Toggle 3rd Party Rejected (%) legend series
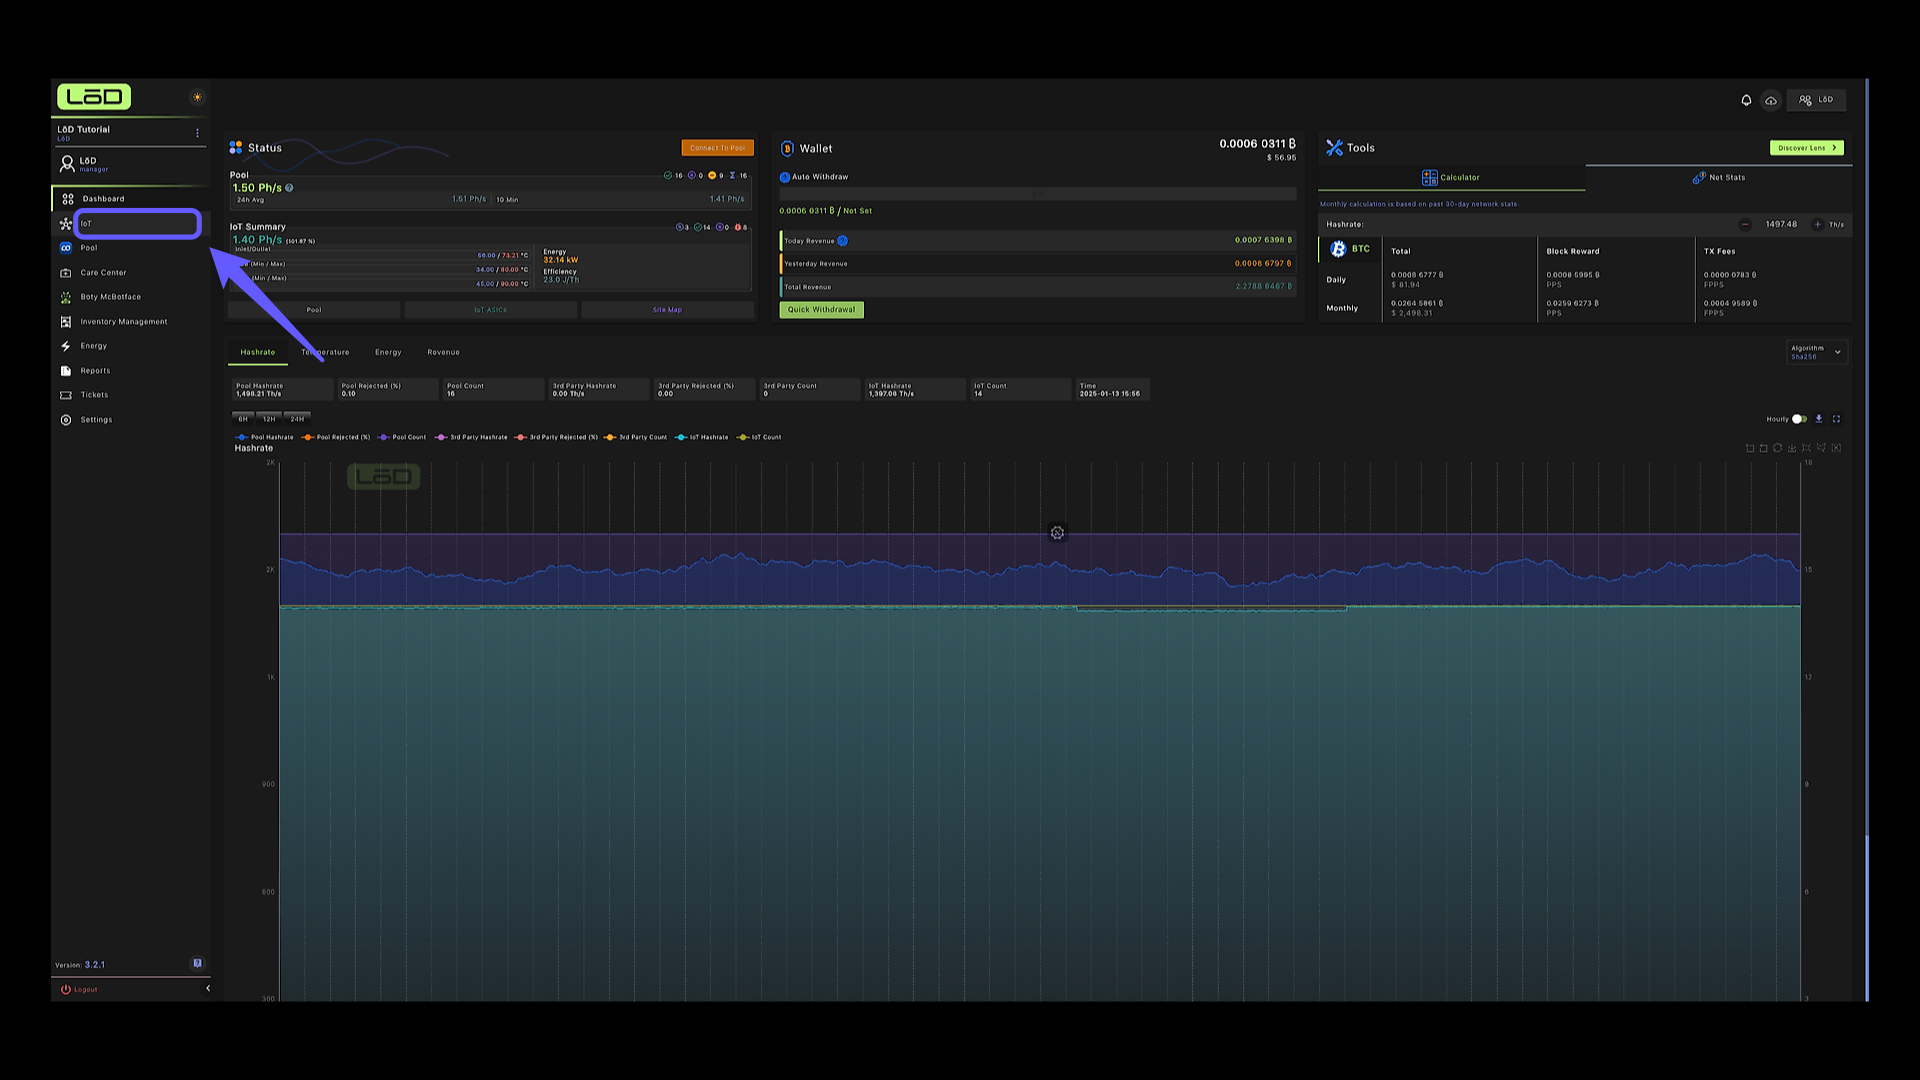This screenshot has height=1080, width=1920. [556, 438]
